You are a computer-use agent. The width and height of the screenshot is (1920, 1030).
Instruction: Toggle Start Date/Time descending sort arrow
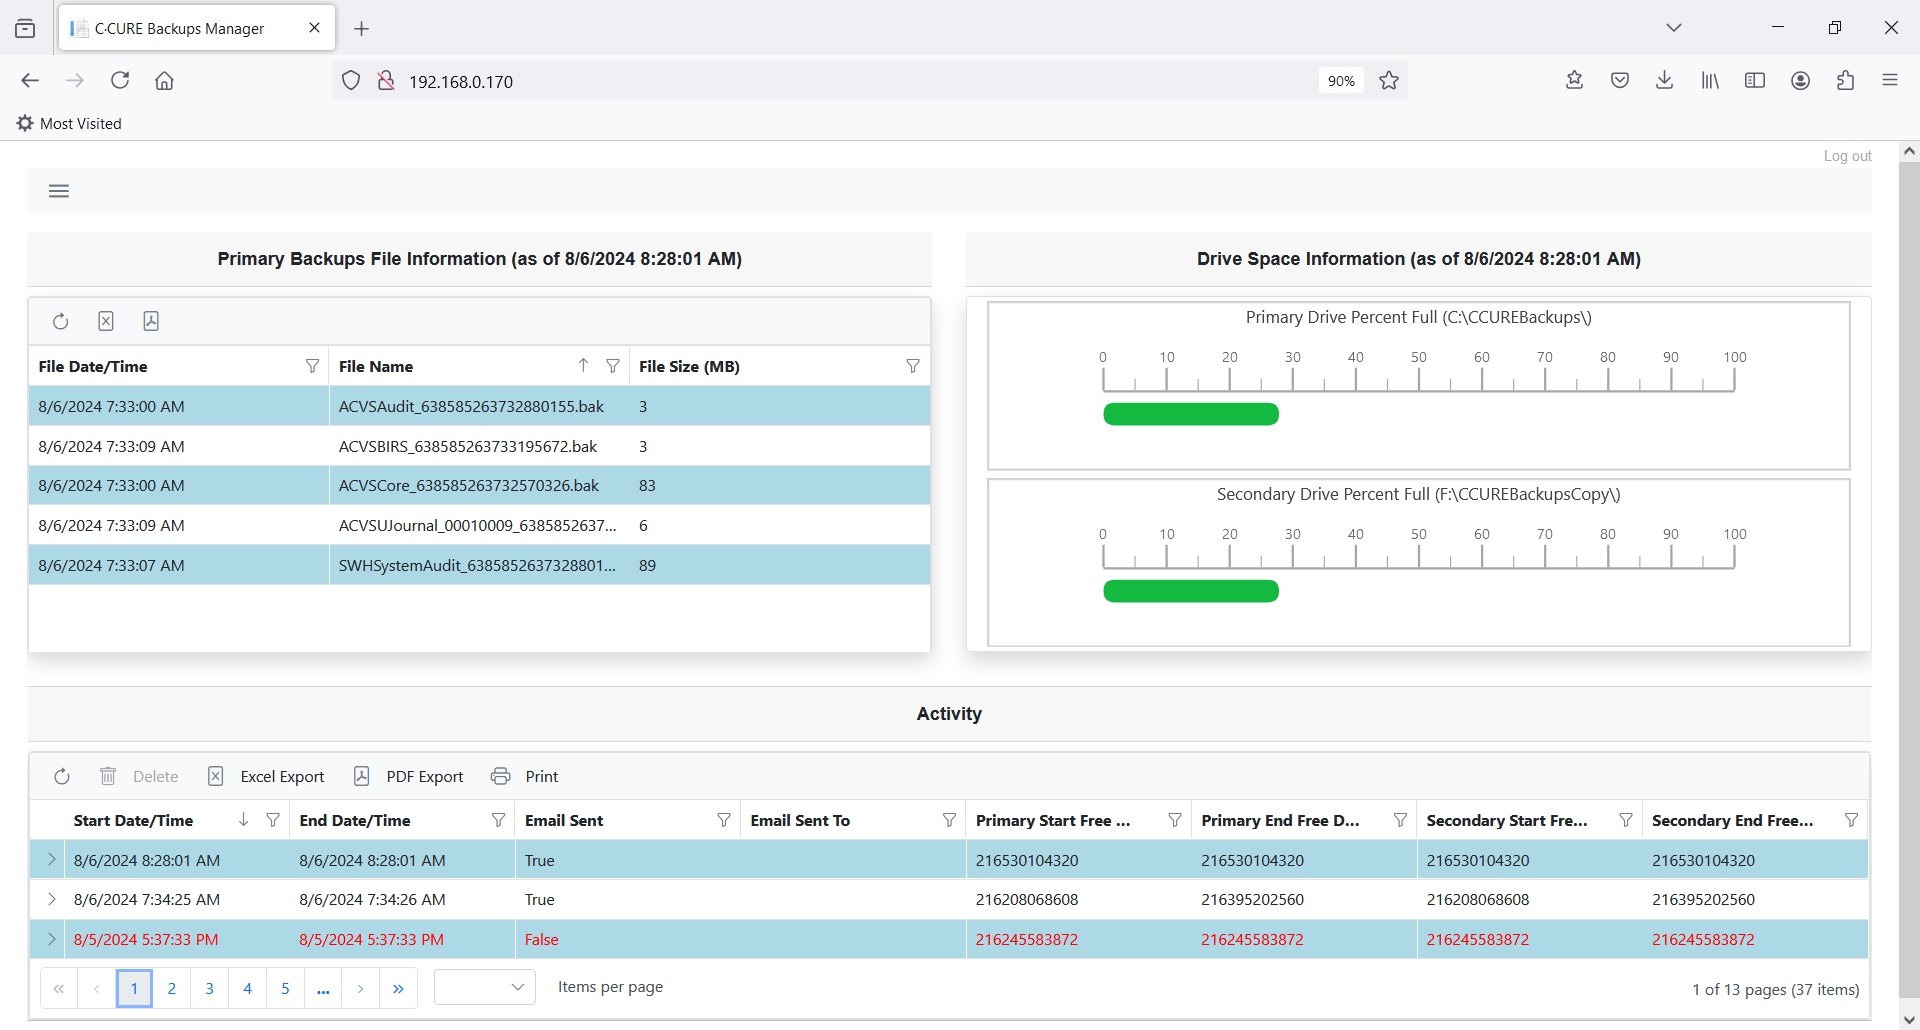point(243,819)
